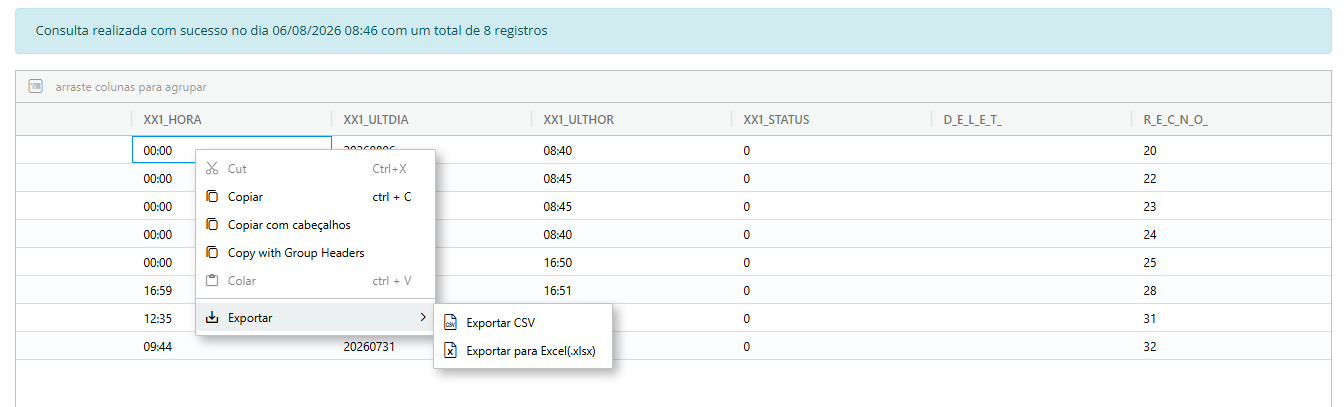Expand the Exportar submenu arrow
1344x407 pixels.
[x=422, y=318]
